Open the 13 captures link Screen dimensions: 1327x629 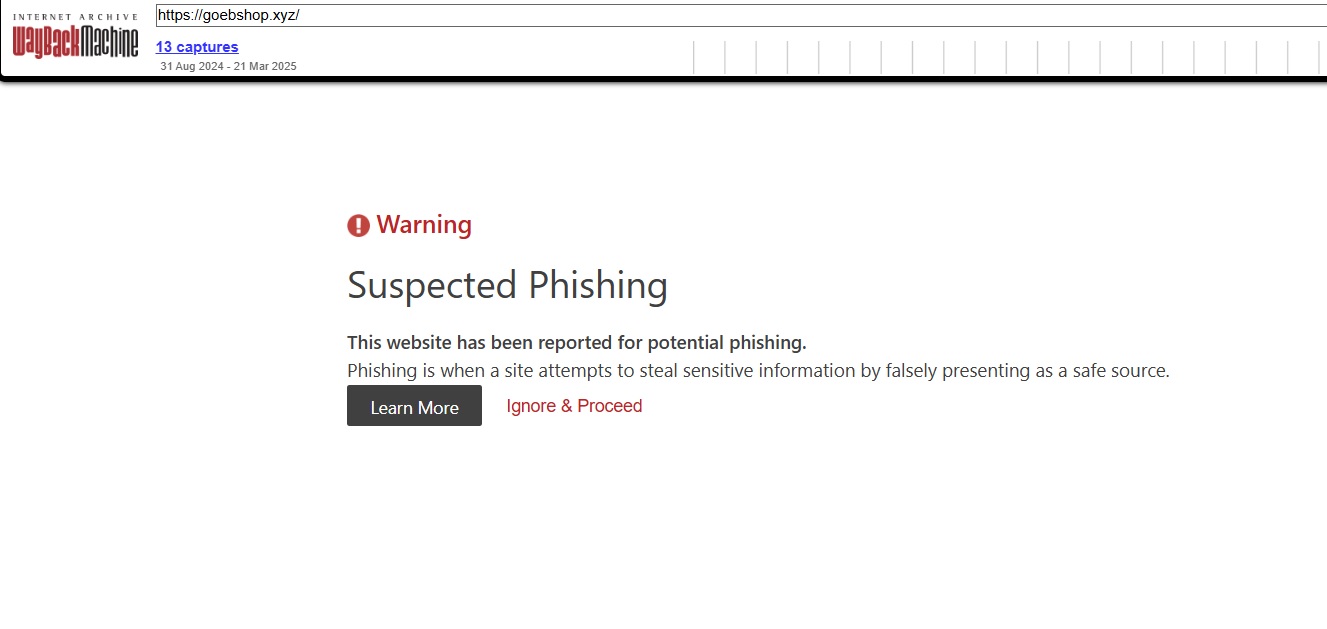197,47
